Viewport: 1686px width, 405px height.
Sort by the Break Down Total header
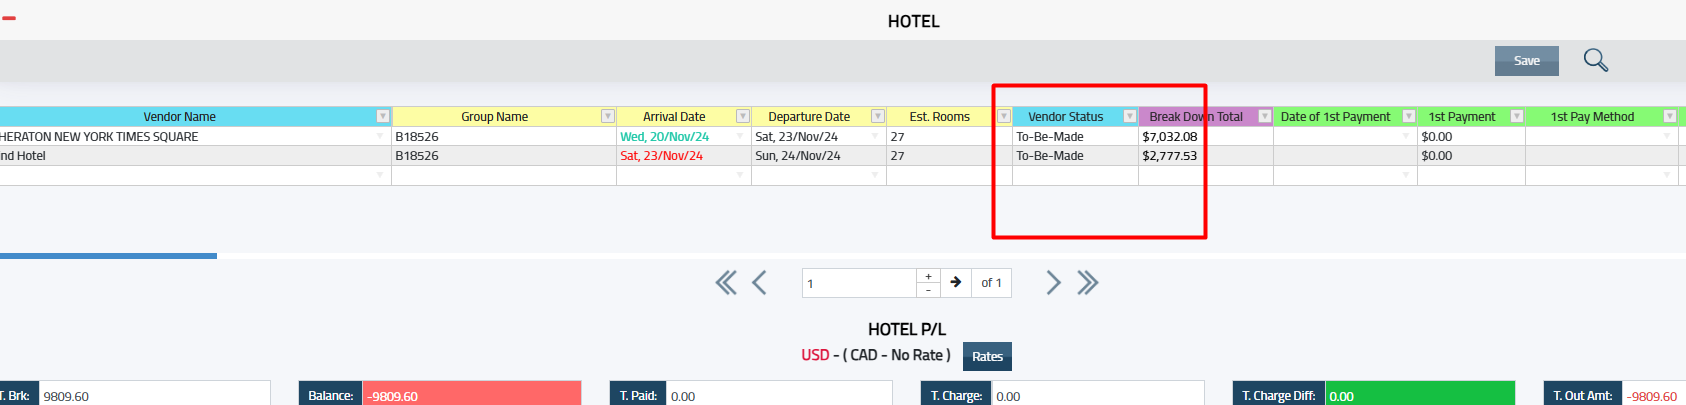(1196, 117)
